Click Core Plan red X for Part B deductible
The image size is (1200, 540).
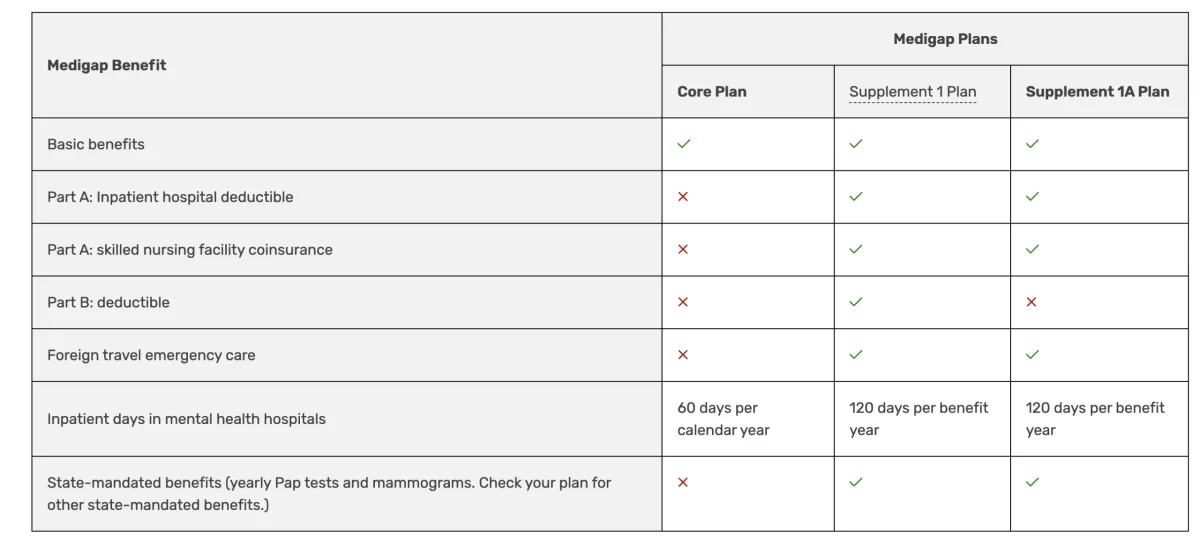(683, 302)
